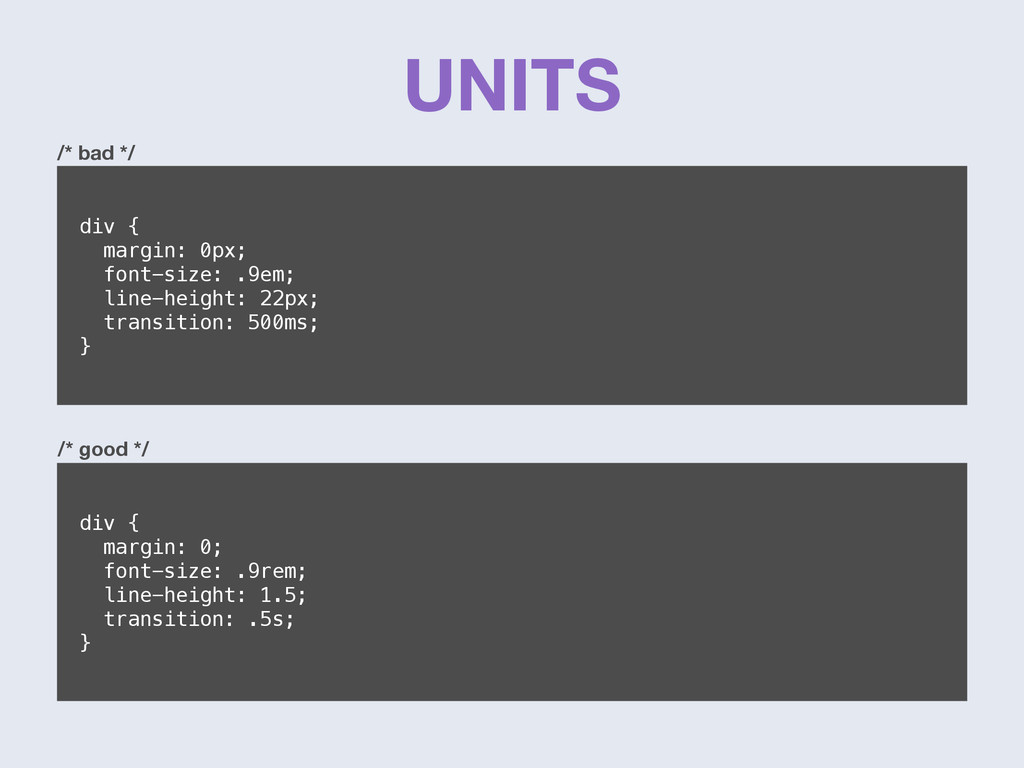Click the /* good */ comment label
The image size is (1024, 768).
103,449
